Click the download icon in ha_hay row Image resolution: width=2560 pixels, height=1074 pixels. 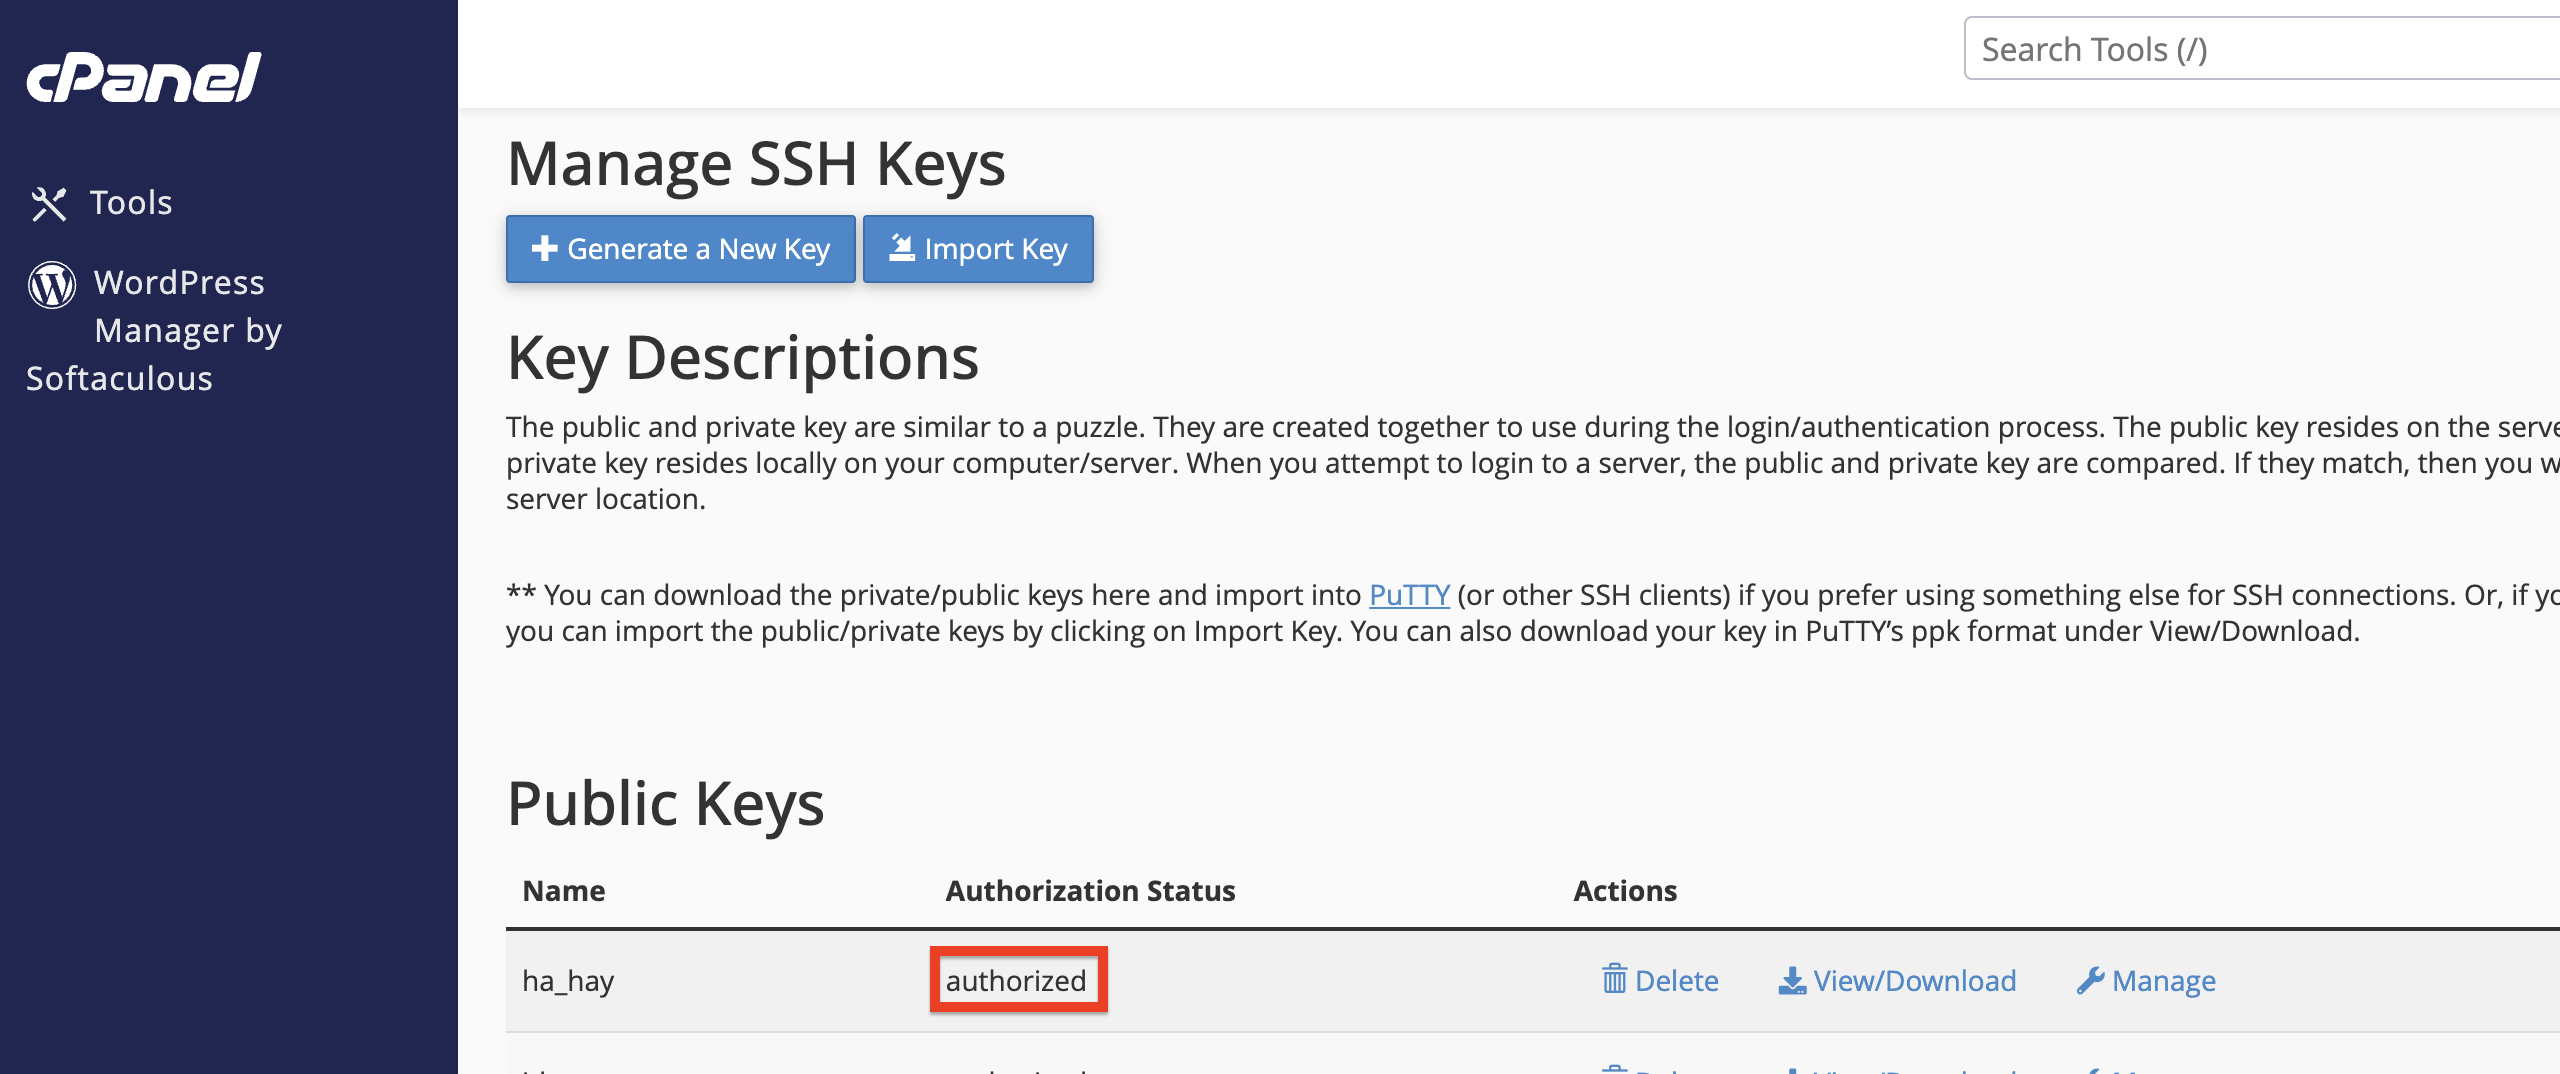click(x=1792, y=981)
